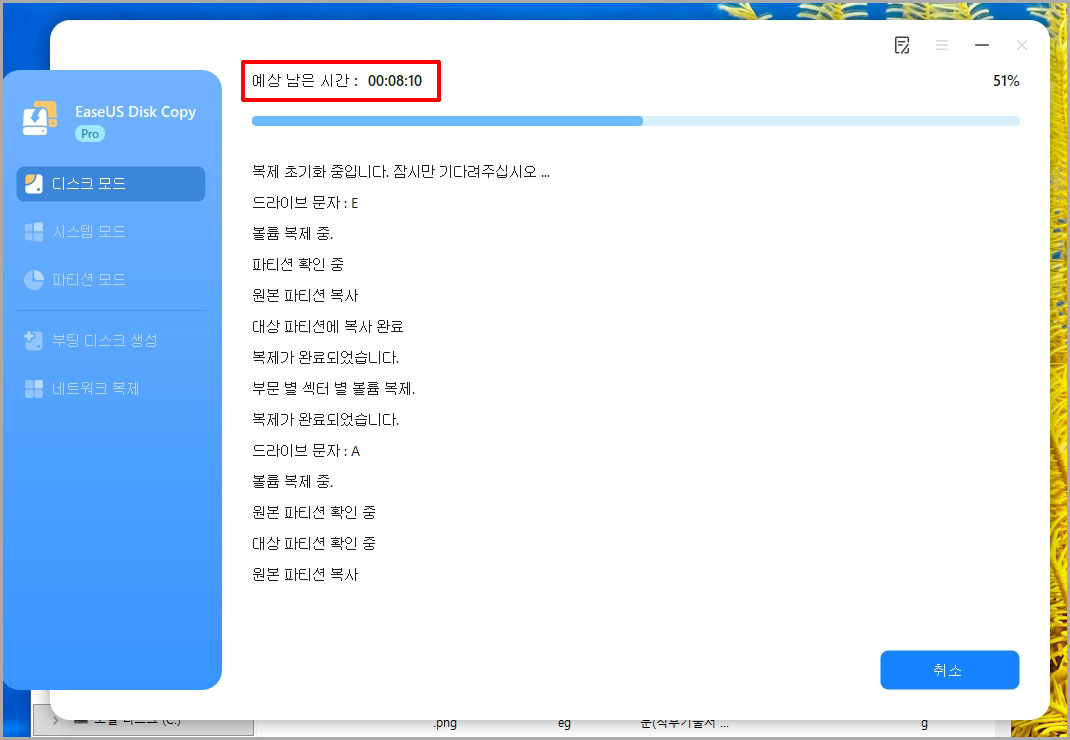Select 디스크 모드 in the sidebar

pos(110,183)
